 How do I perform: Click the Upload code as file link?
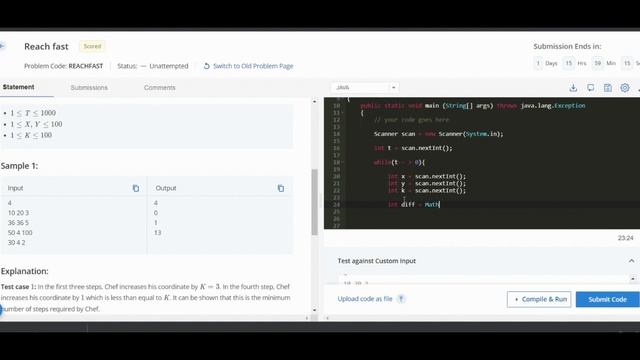[x=365, y=299]
